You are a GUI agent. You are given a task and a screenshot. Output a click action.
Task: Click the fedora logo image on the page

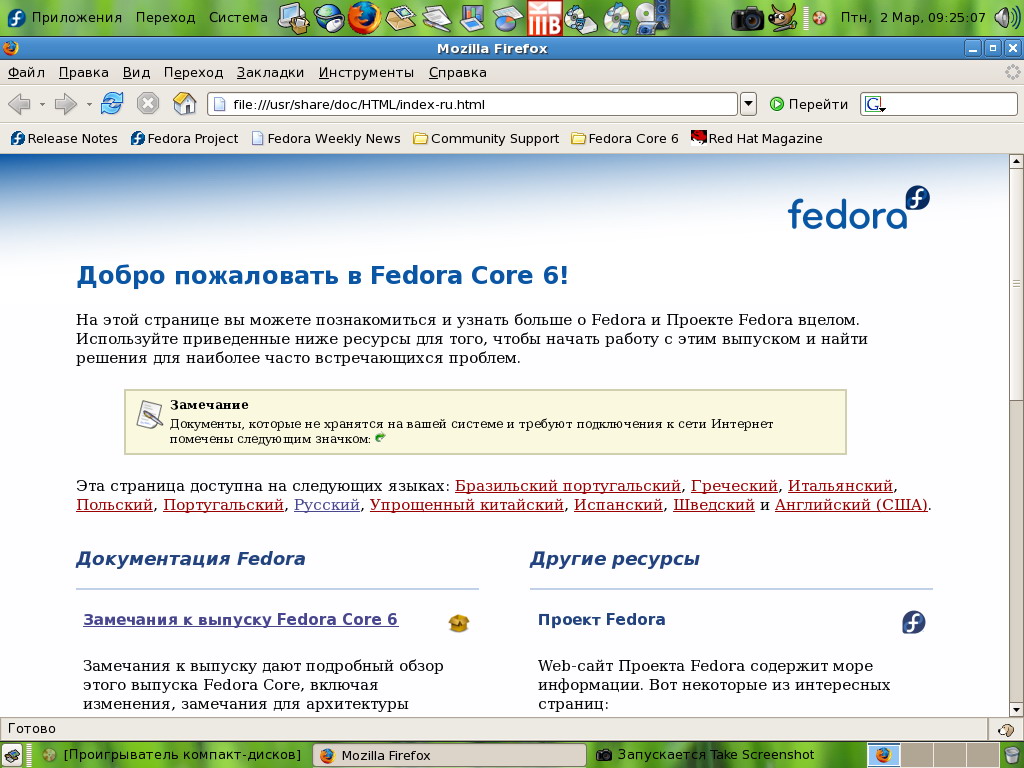click(859, 208)
